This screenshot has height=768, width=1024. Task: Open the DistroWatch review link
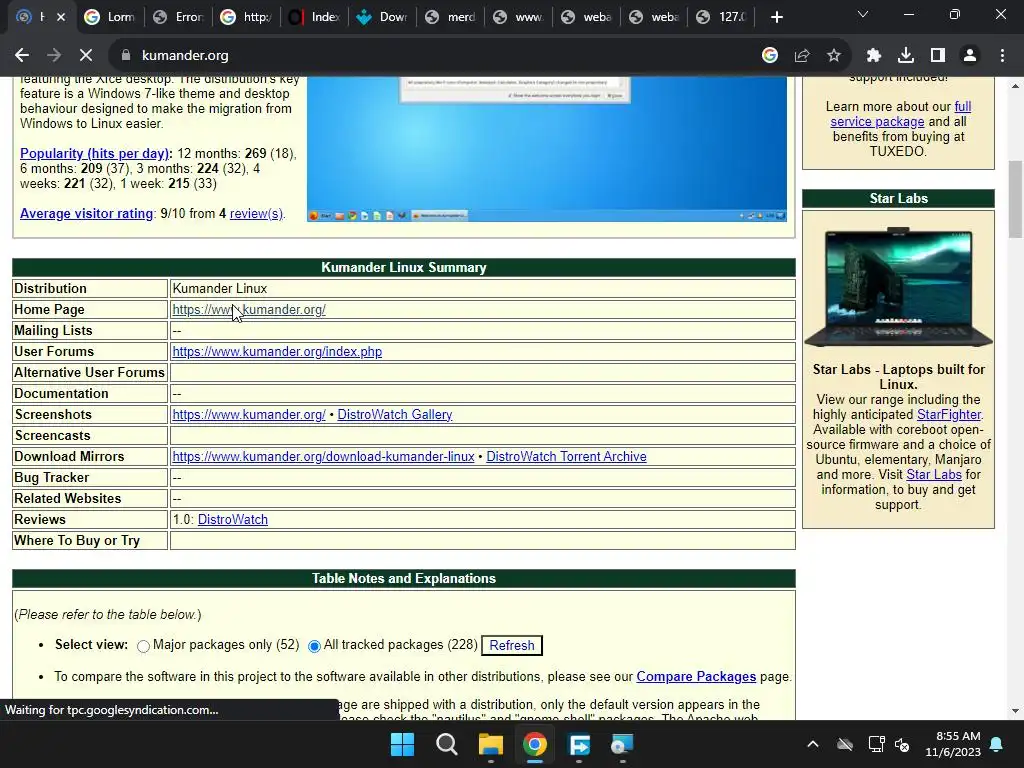pos(232,519)
